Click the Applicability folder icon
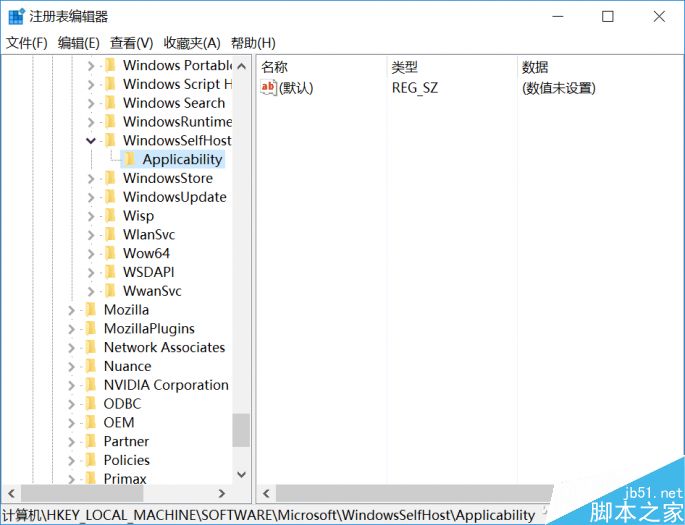Screen dimensions: 685x525 [x=129, y=159]
